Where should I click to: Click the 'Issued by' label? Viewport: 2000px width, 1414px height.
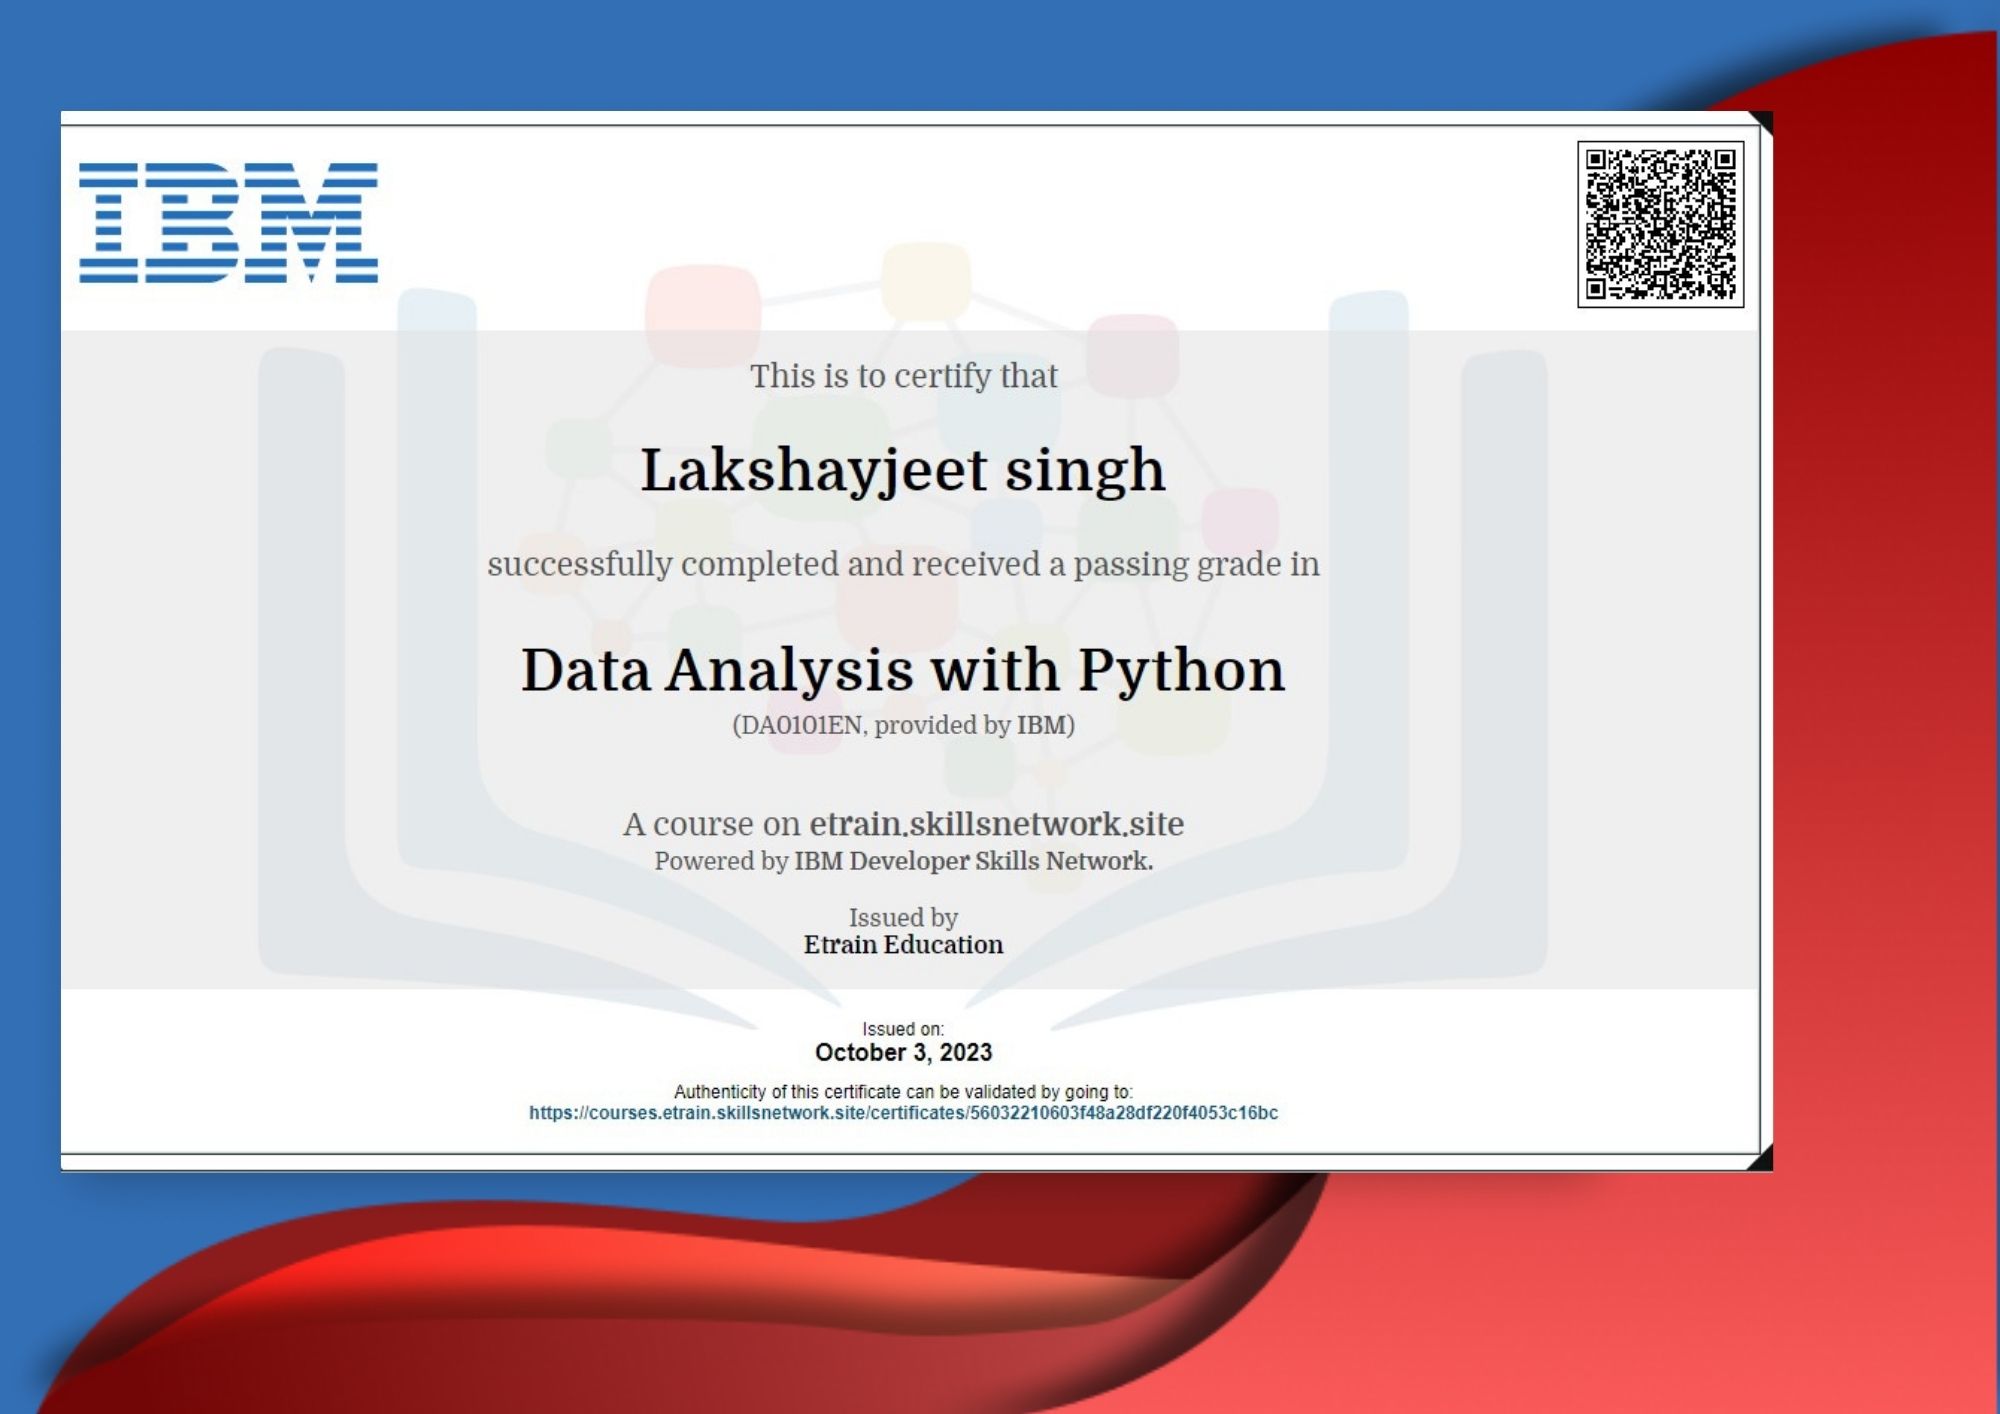[x=903, y=917]
